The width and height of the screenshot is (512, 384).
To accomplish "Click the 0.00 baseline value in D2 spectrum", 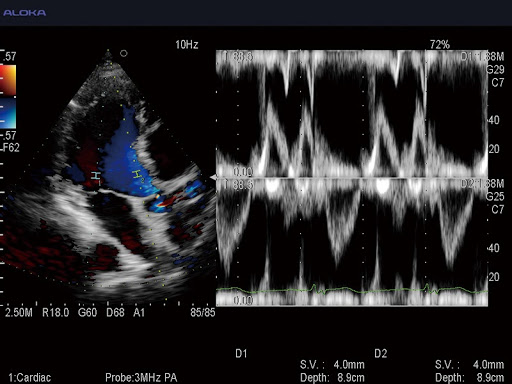I will 243,300.
